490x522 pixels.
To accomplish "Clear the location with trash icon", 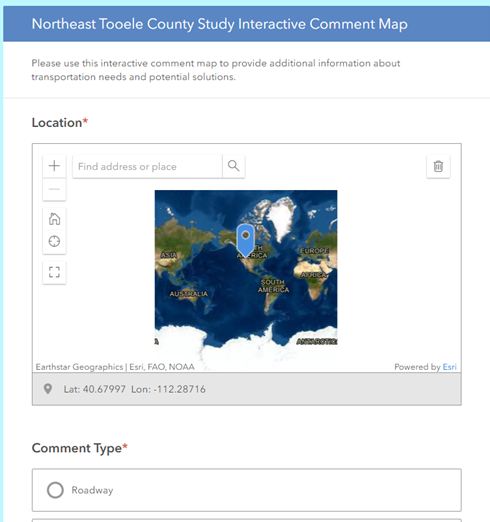I will click(438, 166).
